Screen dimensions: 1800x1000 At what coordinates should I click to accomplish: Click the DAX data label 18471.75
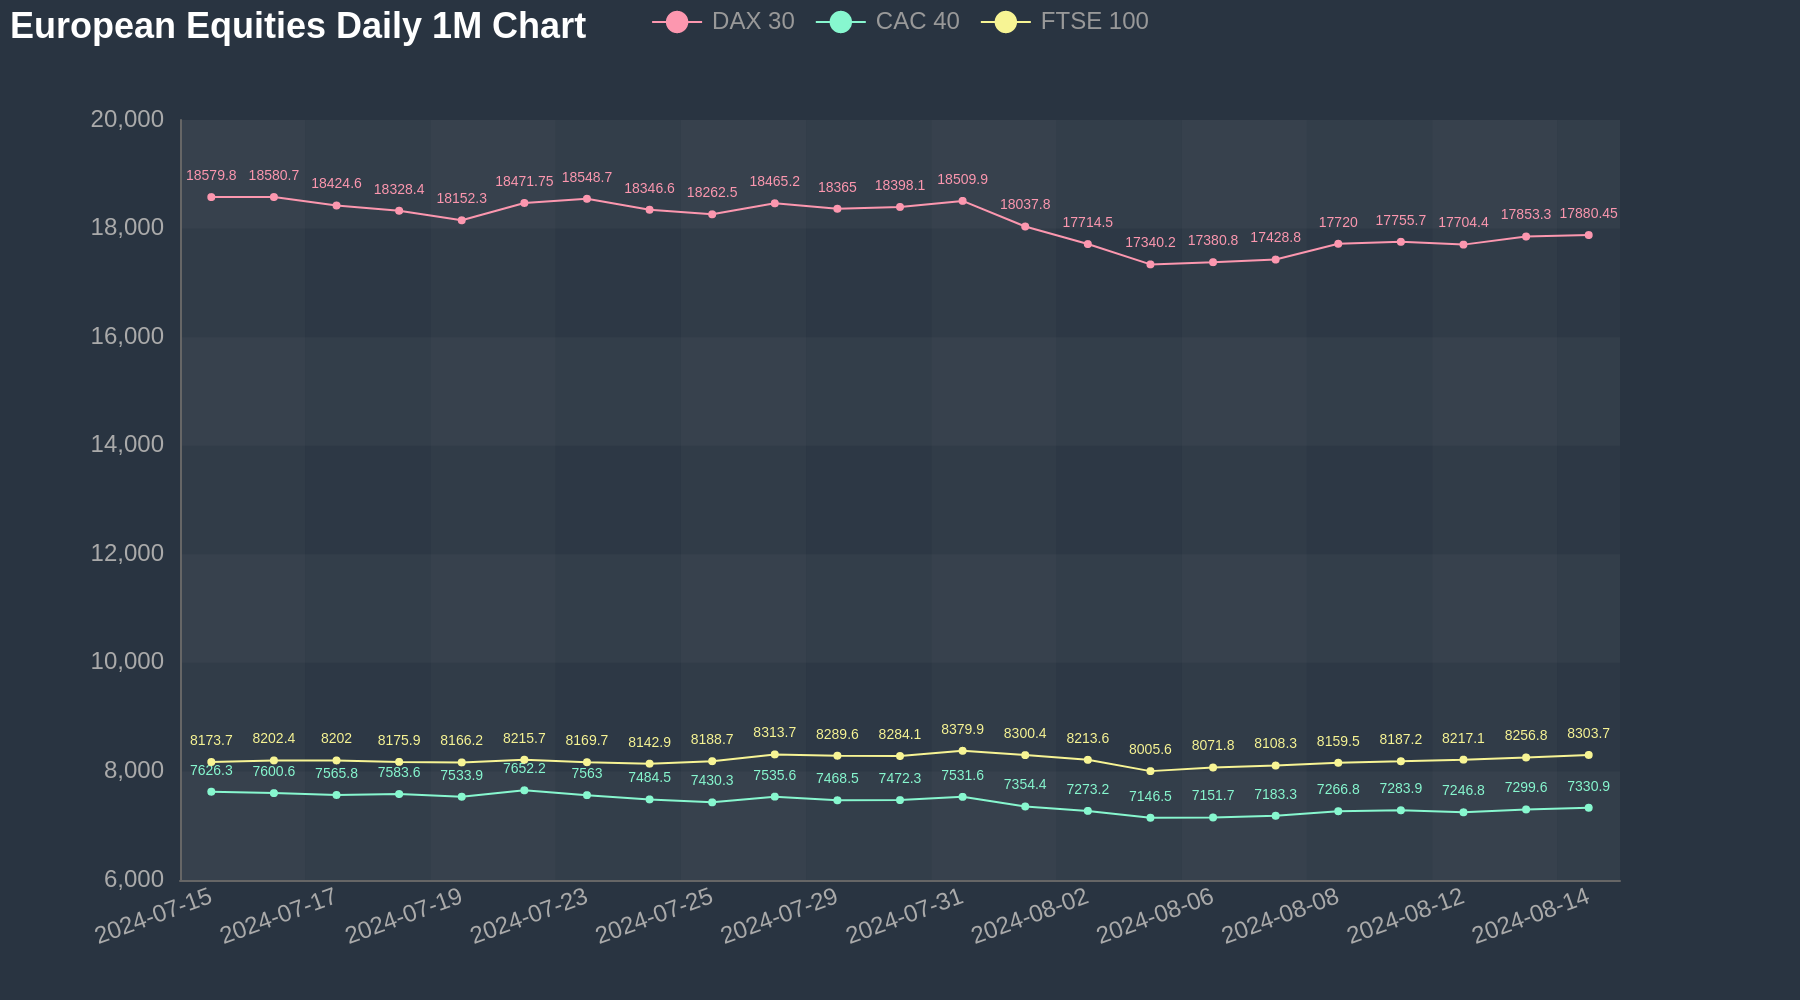[x=524, y=182]
